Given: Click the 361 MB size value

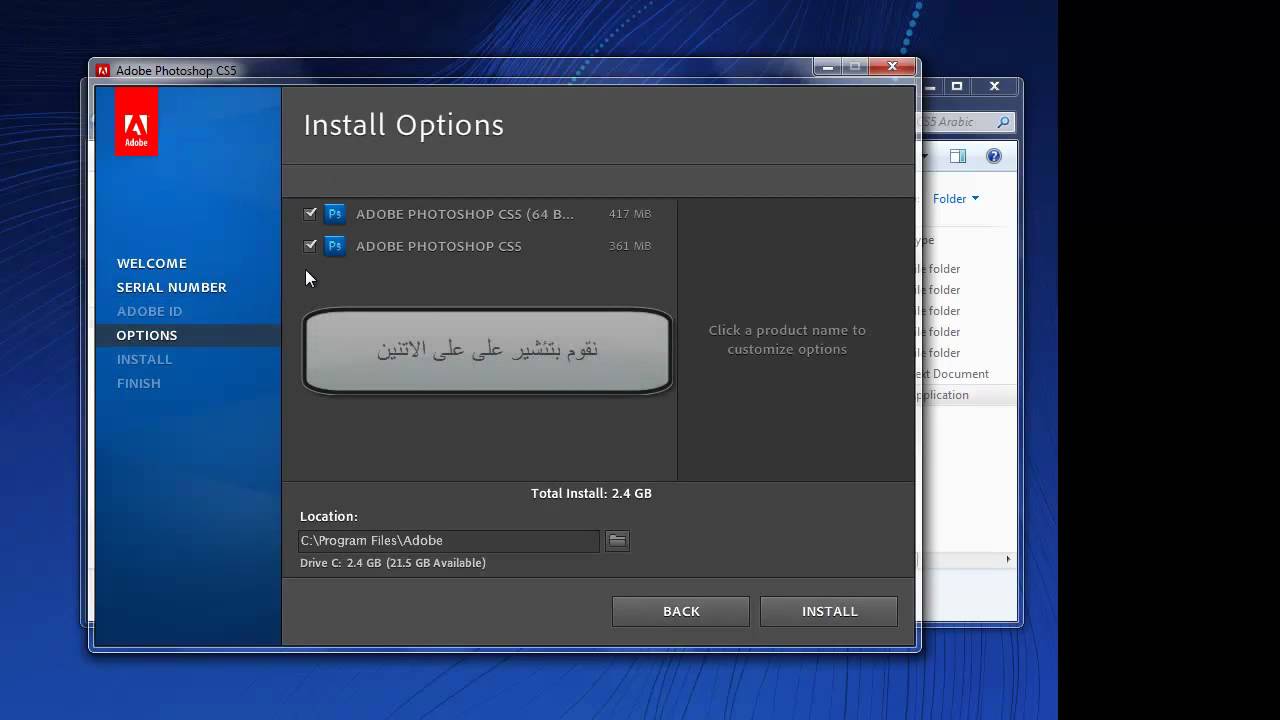Looking at the screenshot, I should click(630, 246).
